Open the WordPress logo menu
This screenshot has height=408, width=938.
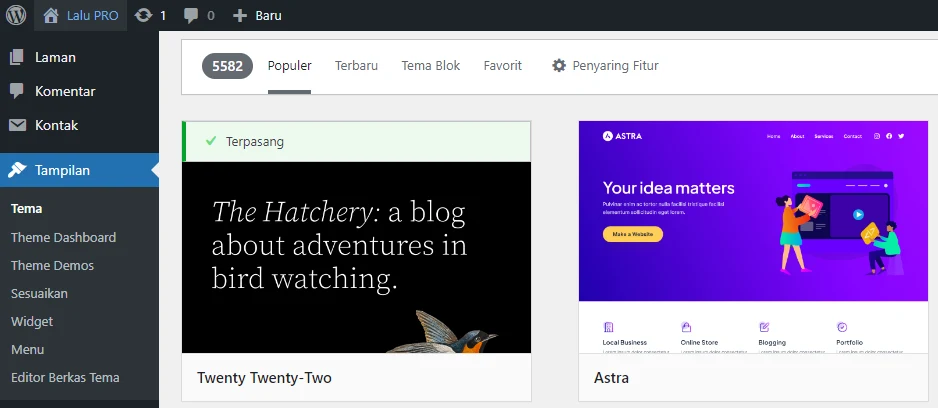click(x=16, y=16)
